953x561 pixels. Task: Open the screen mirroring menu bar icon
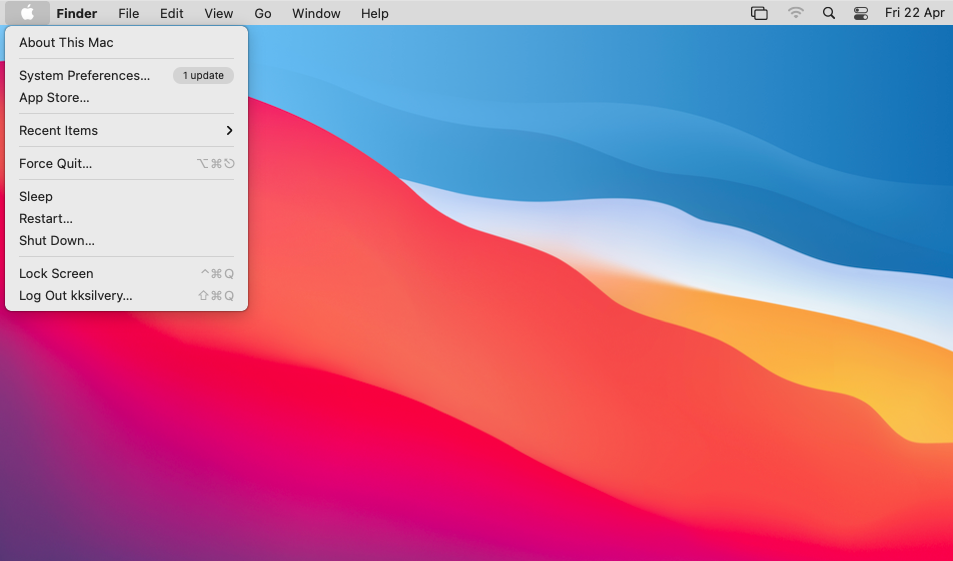[x=759, y=13]
